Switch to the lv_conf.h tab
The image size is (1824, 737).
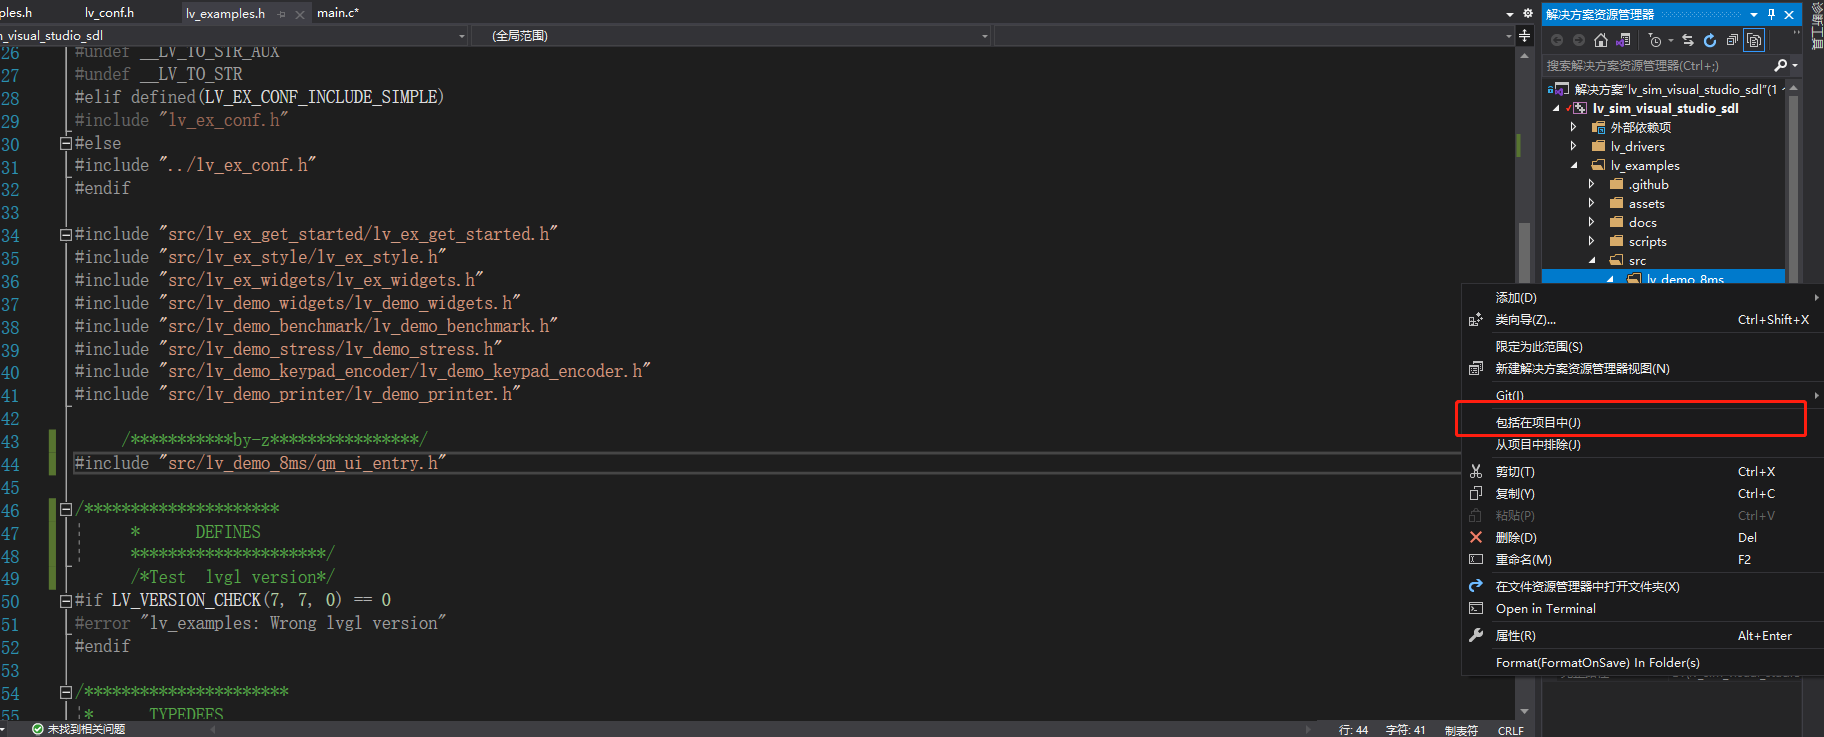coord(109,13)
